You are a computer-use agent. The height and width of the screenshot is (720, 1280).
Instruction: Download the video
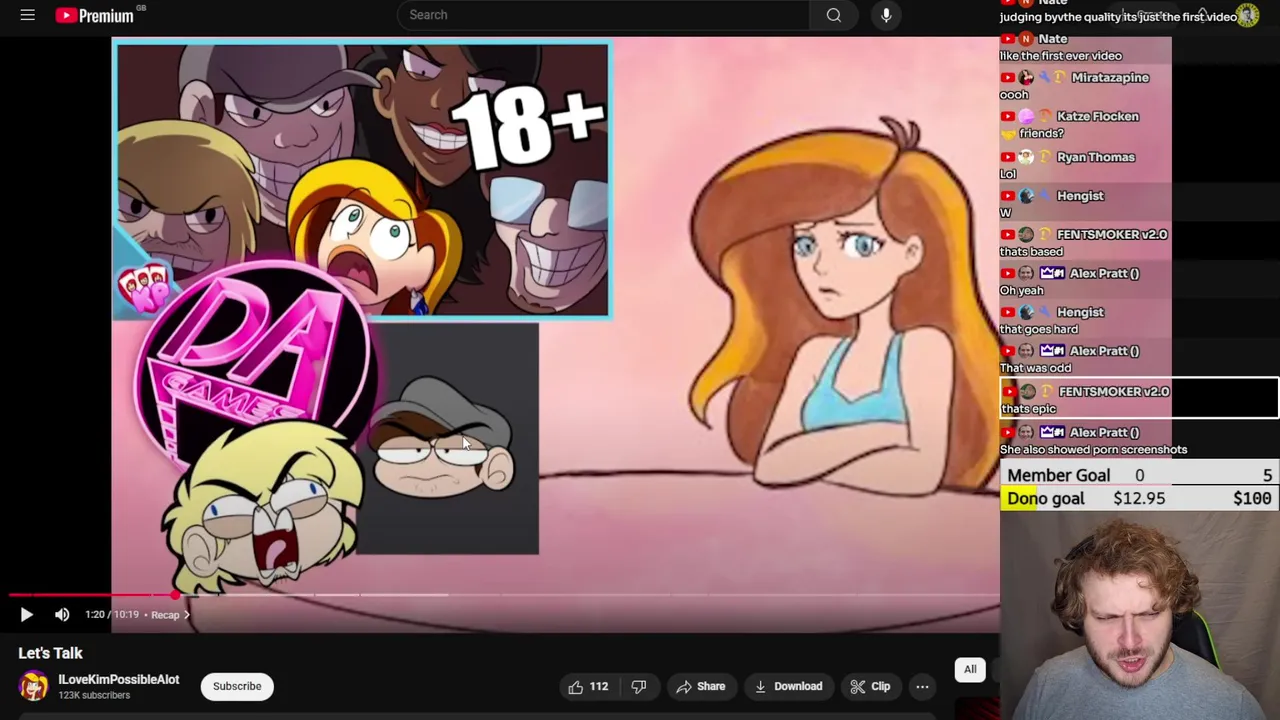[x=788, y=686]
